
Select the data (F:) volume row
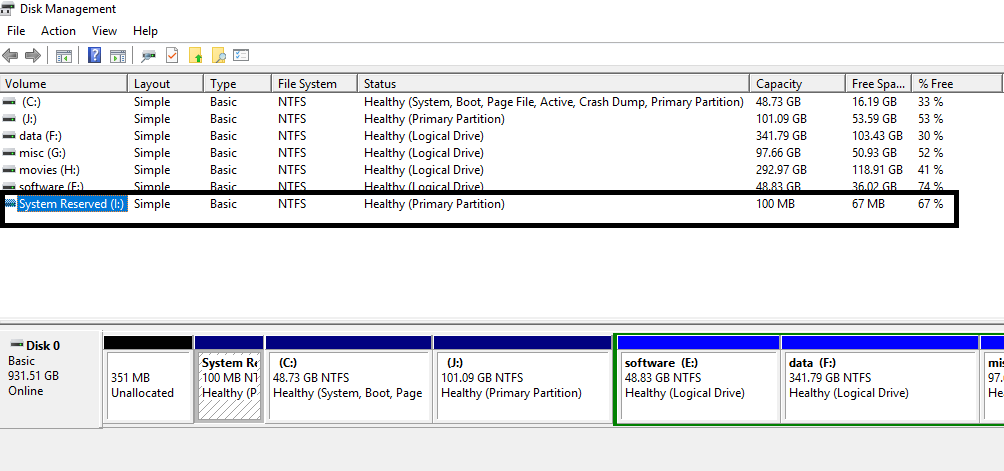[40, 136]
